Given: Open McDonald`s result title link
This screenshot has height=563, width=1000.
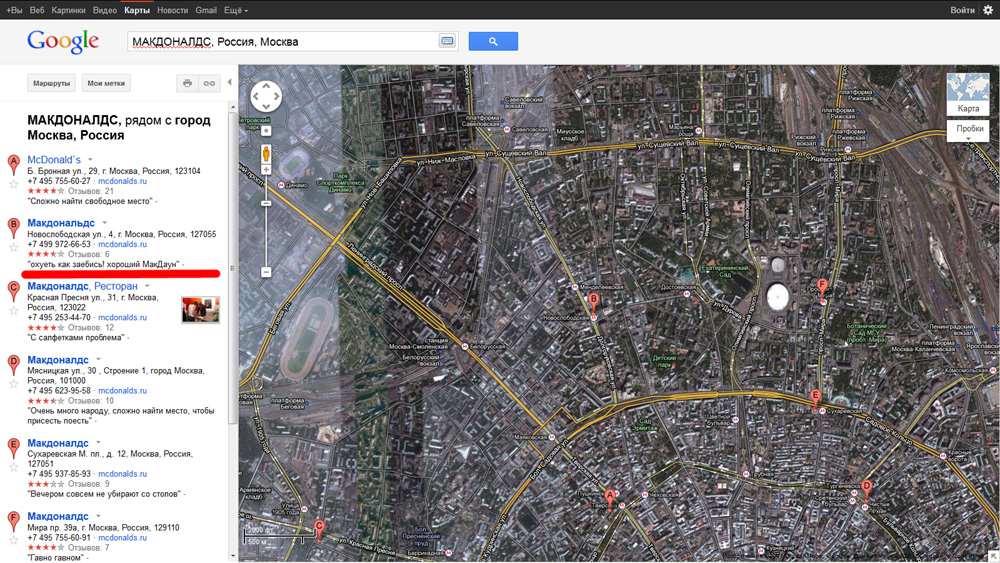Looking at the screenshot, I should point(54,159).
